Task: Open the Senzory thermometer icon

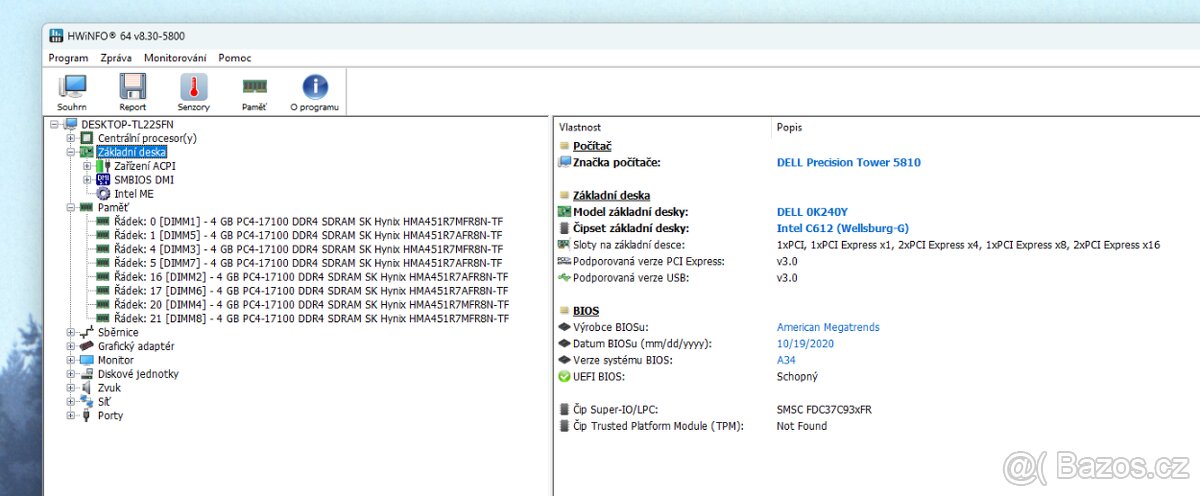Action: [193, 87]
